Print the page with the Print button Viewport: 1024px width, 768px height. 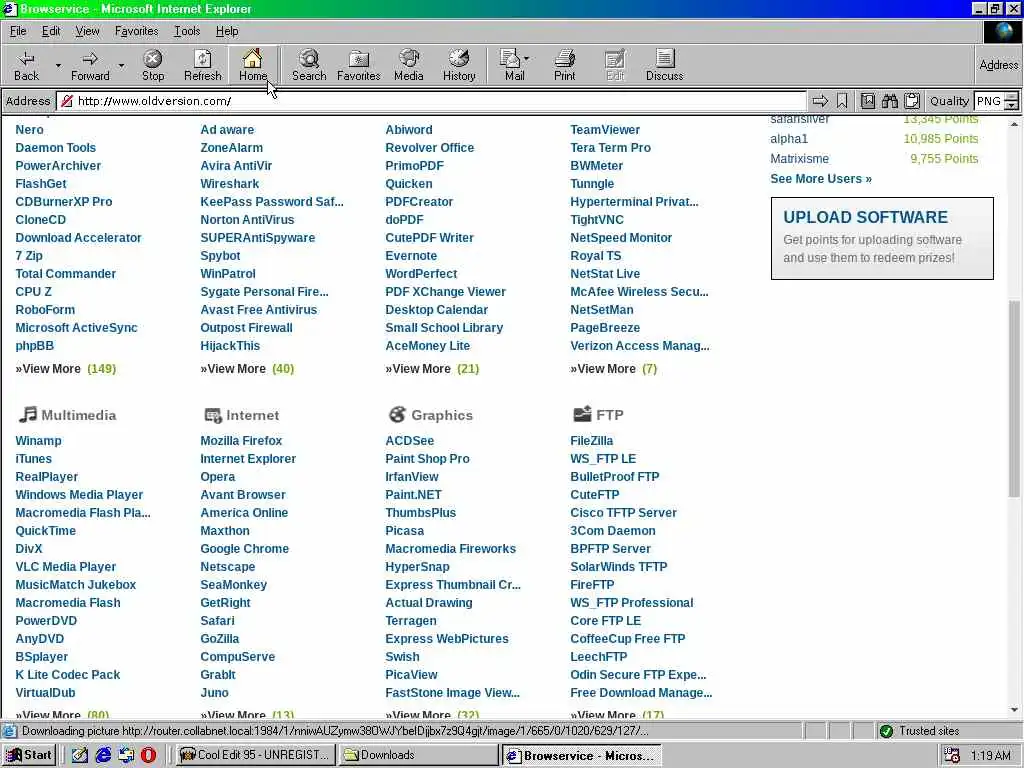(564, 65)
